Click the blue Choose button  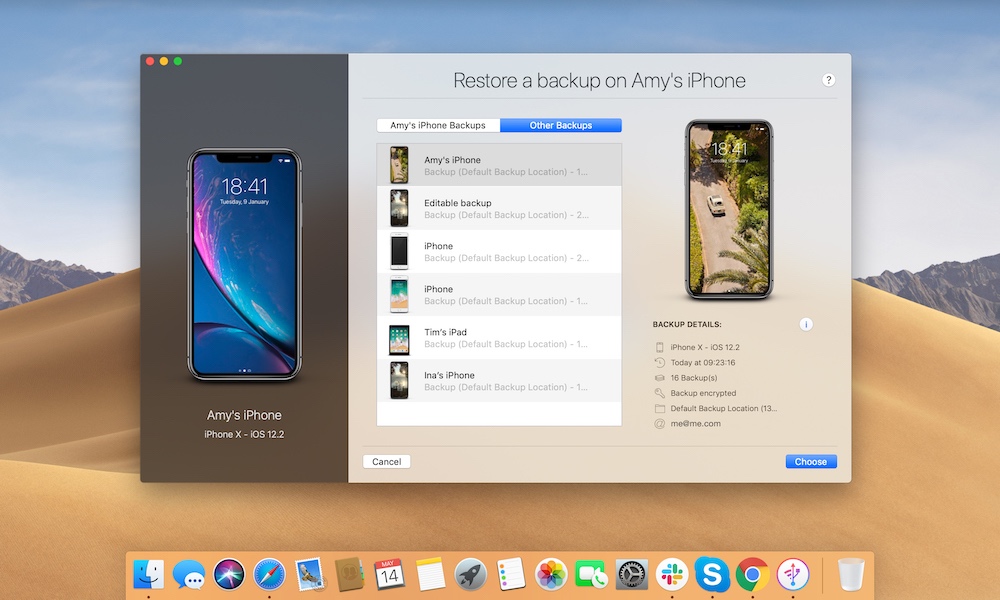tap(811, 462)
